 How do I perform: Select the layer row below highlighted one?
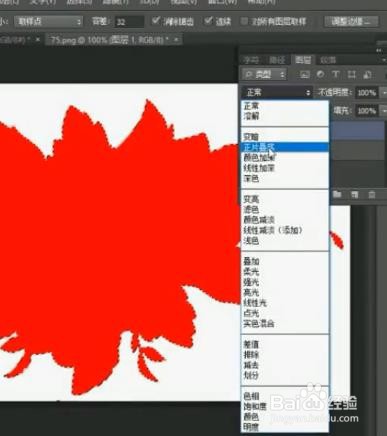pyautogui.click(x=357, y=150)
